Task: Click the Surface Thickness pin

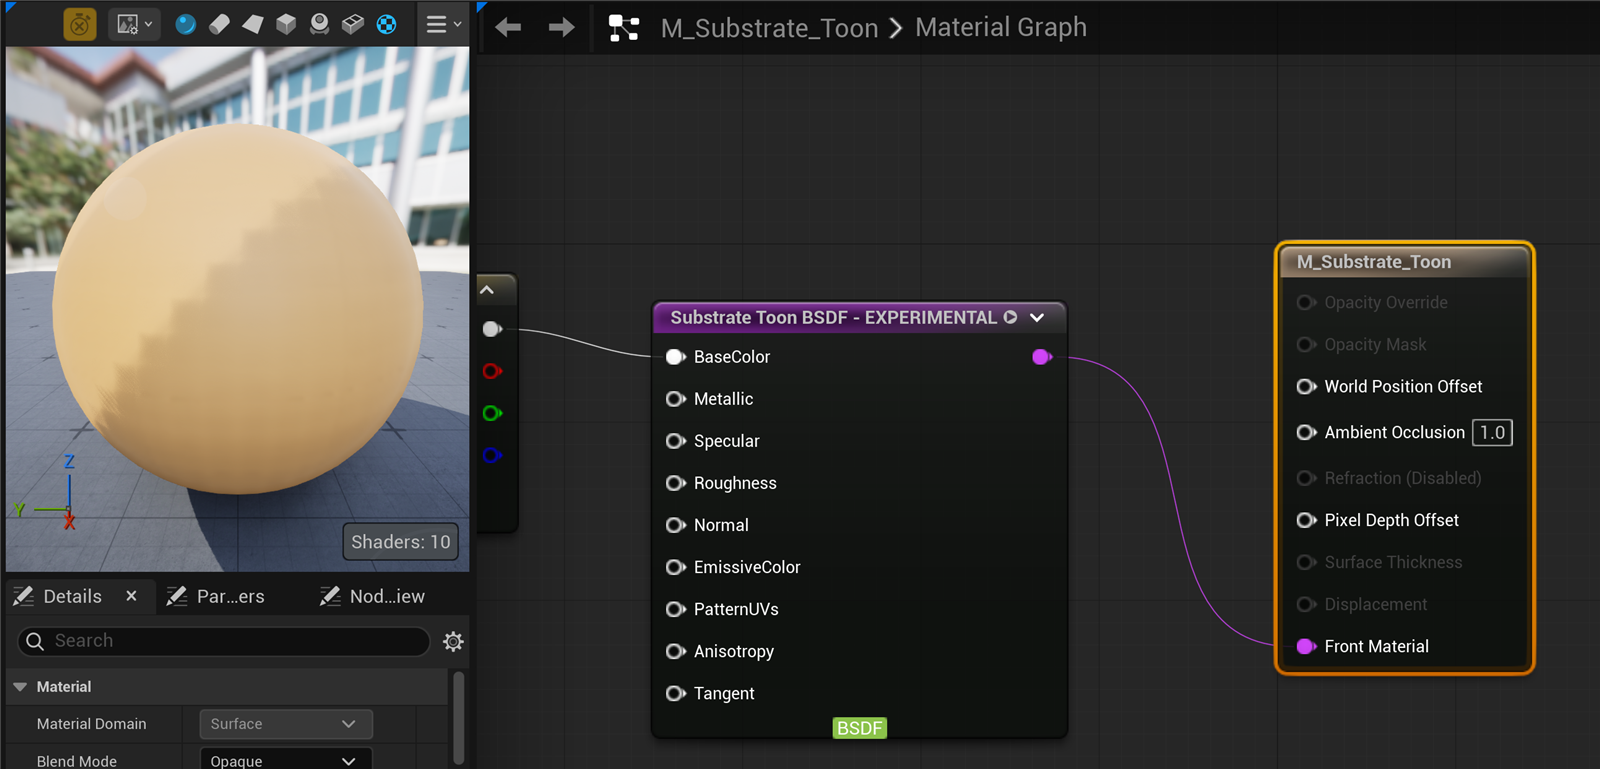Action: (x=1306, y=562)
